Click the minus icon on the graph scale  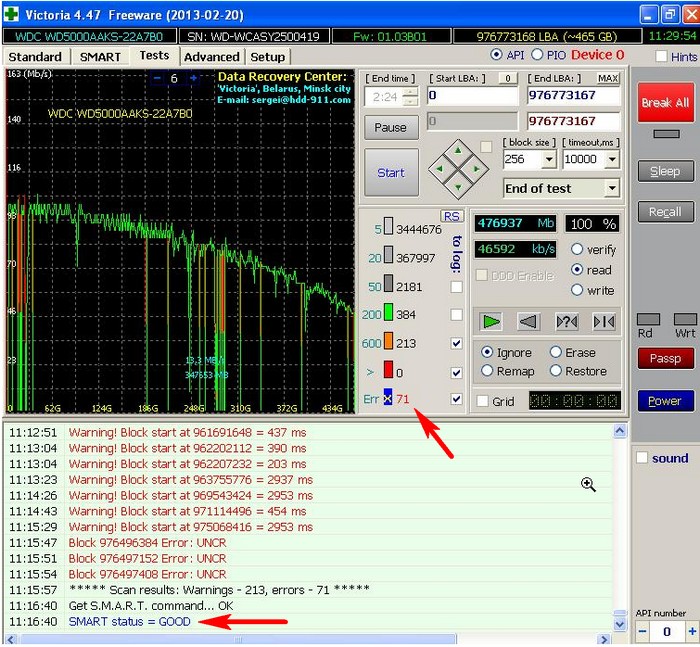pyautogui.click(x=158, y=79)
